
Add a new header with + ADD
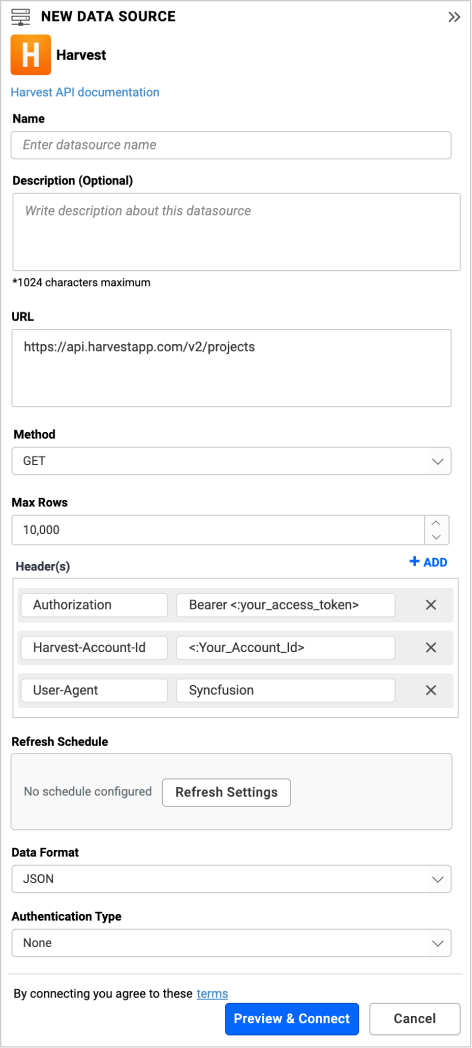tap(428, 563)
